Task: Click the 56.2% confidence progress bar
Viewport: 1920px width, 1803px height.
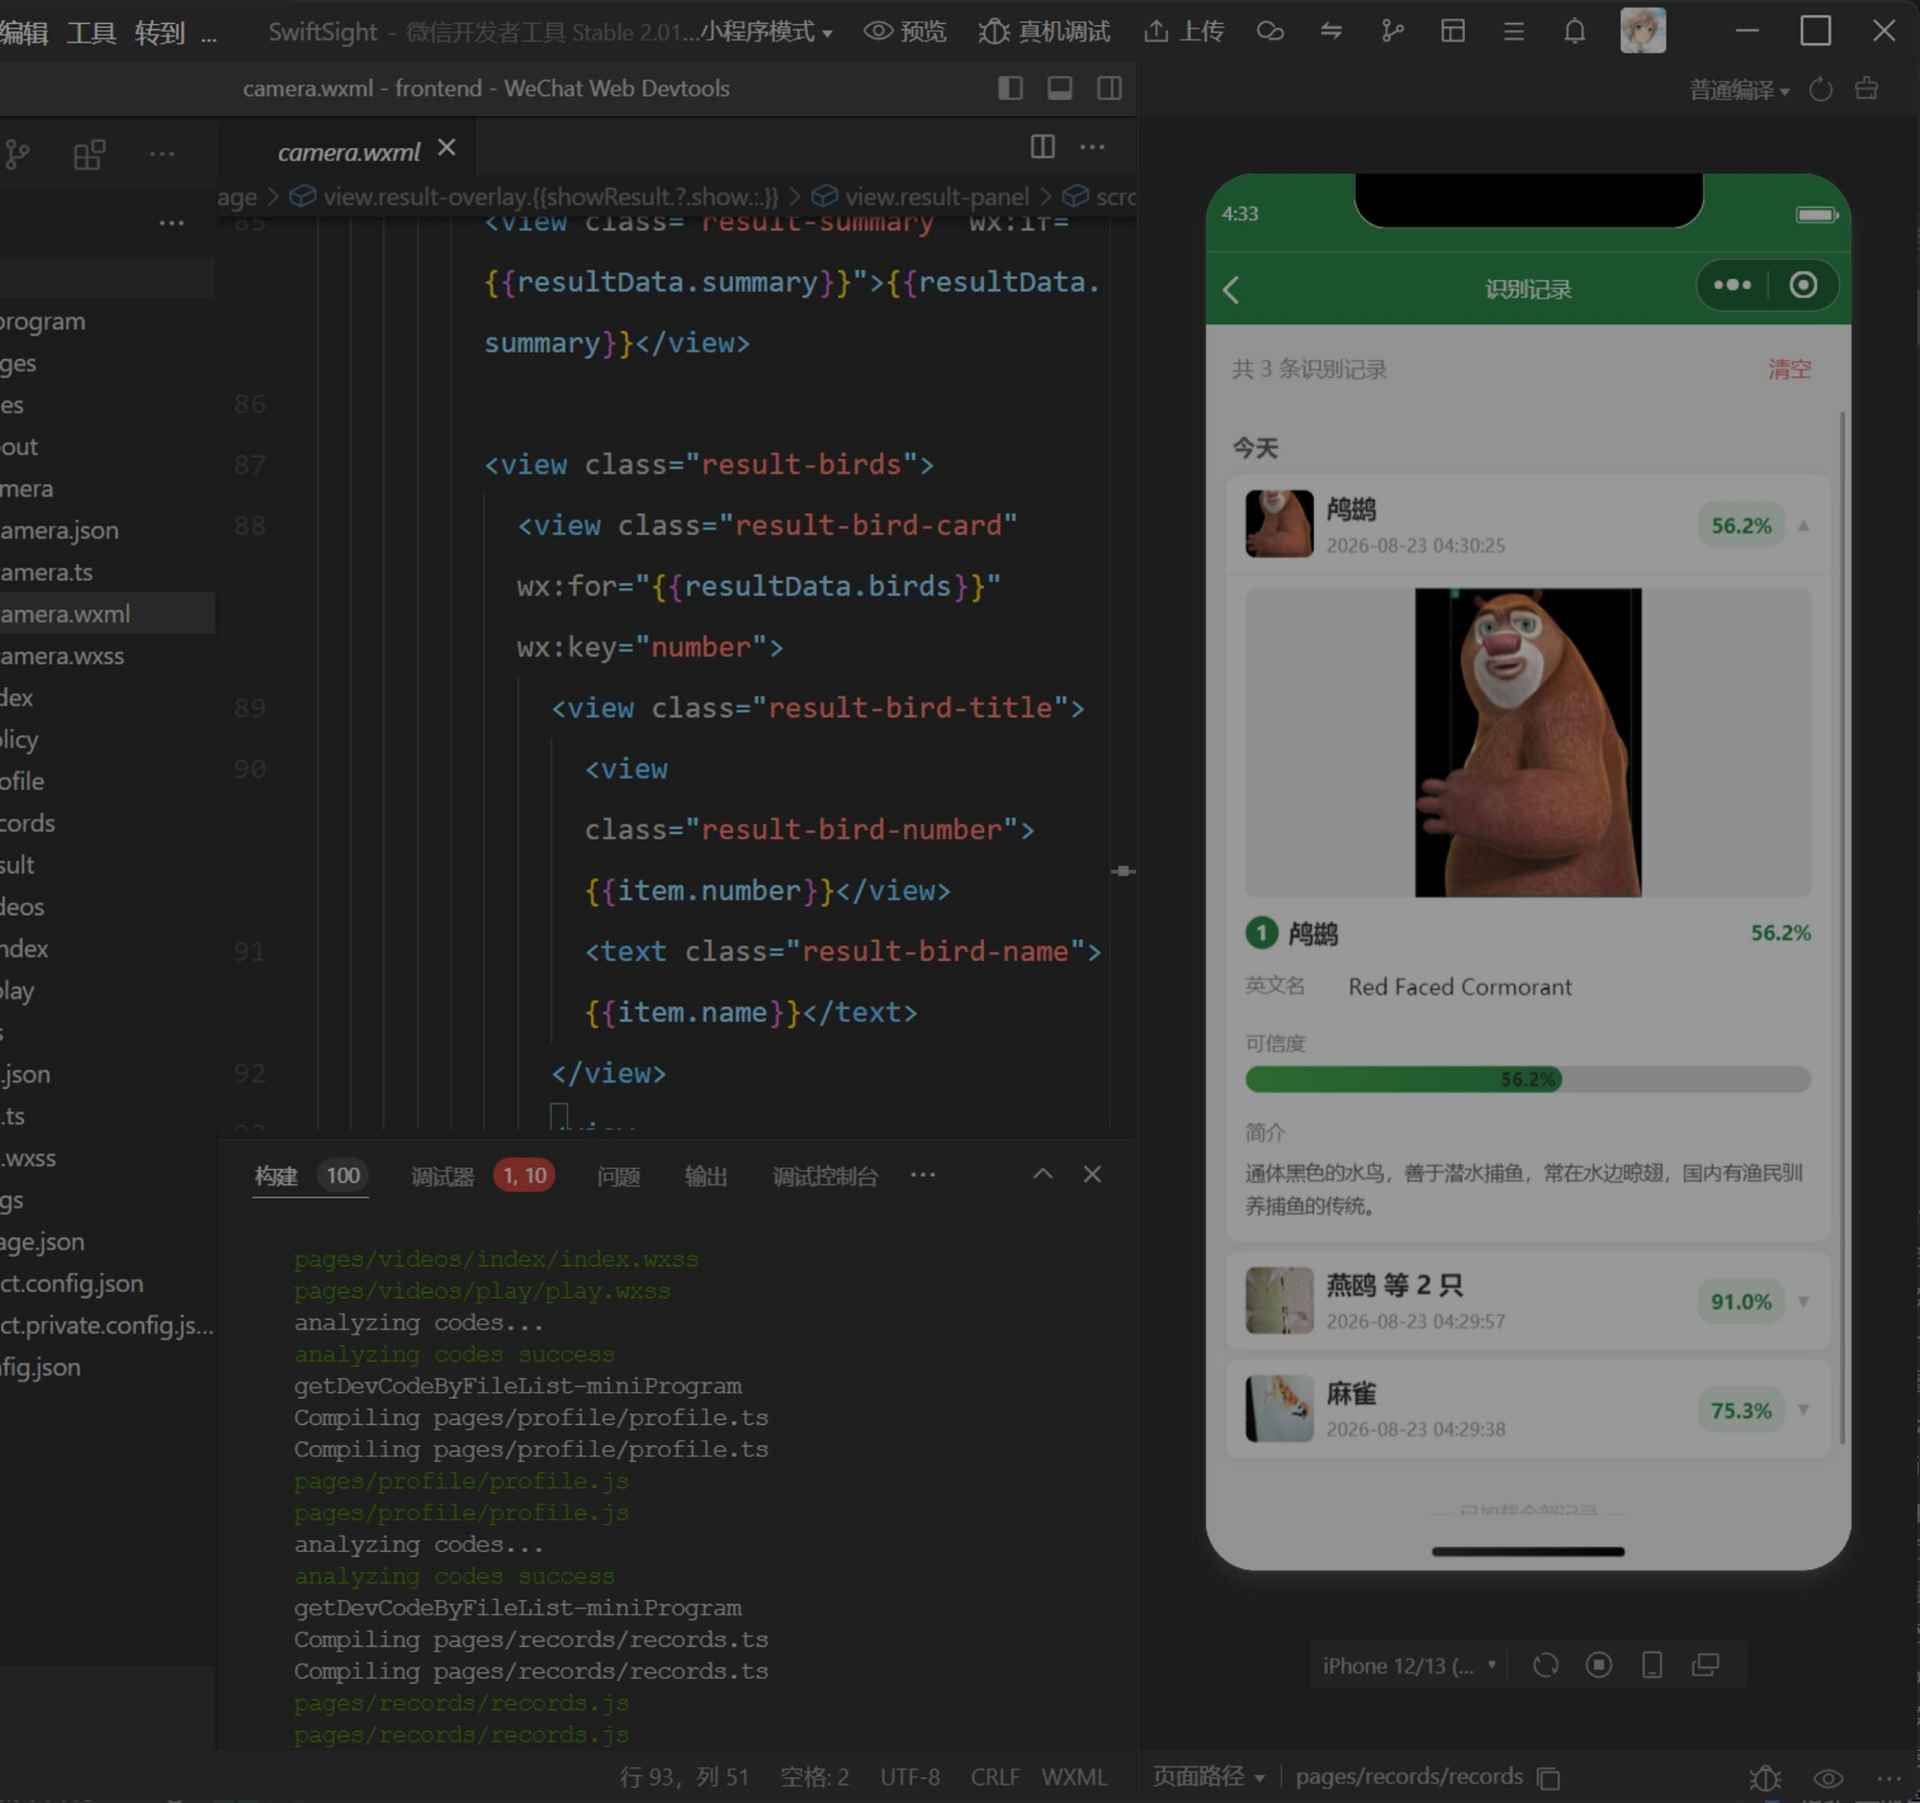Action: (x=1527, y=1079)
